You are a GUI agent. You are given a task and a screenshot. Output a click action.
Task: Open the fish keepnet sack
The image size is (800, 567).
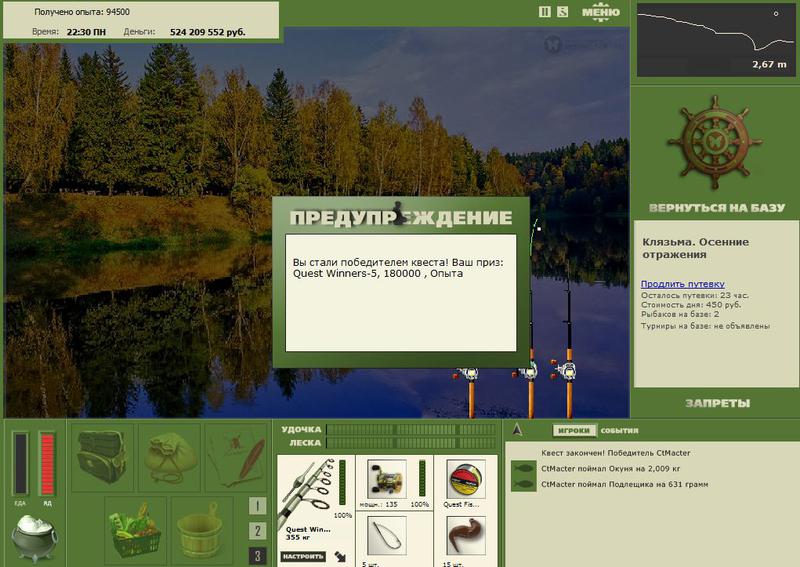(x=169, y=457)
